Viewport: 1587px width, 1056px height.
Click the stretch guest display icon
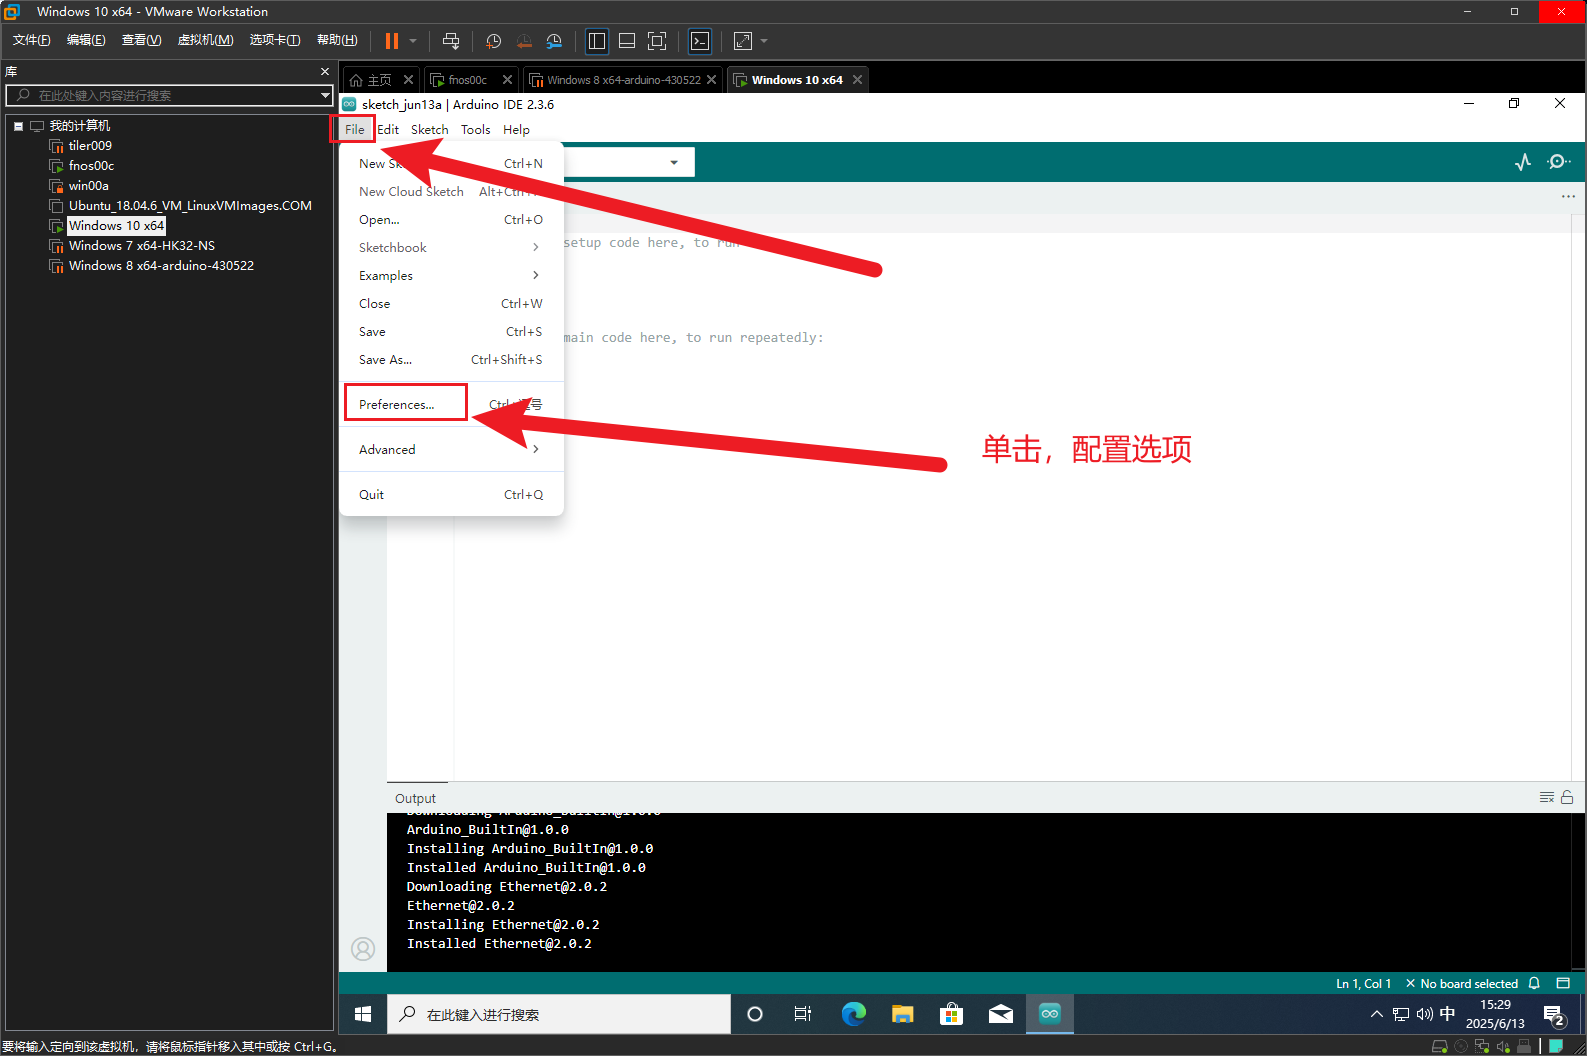coord(743,41)
